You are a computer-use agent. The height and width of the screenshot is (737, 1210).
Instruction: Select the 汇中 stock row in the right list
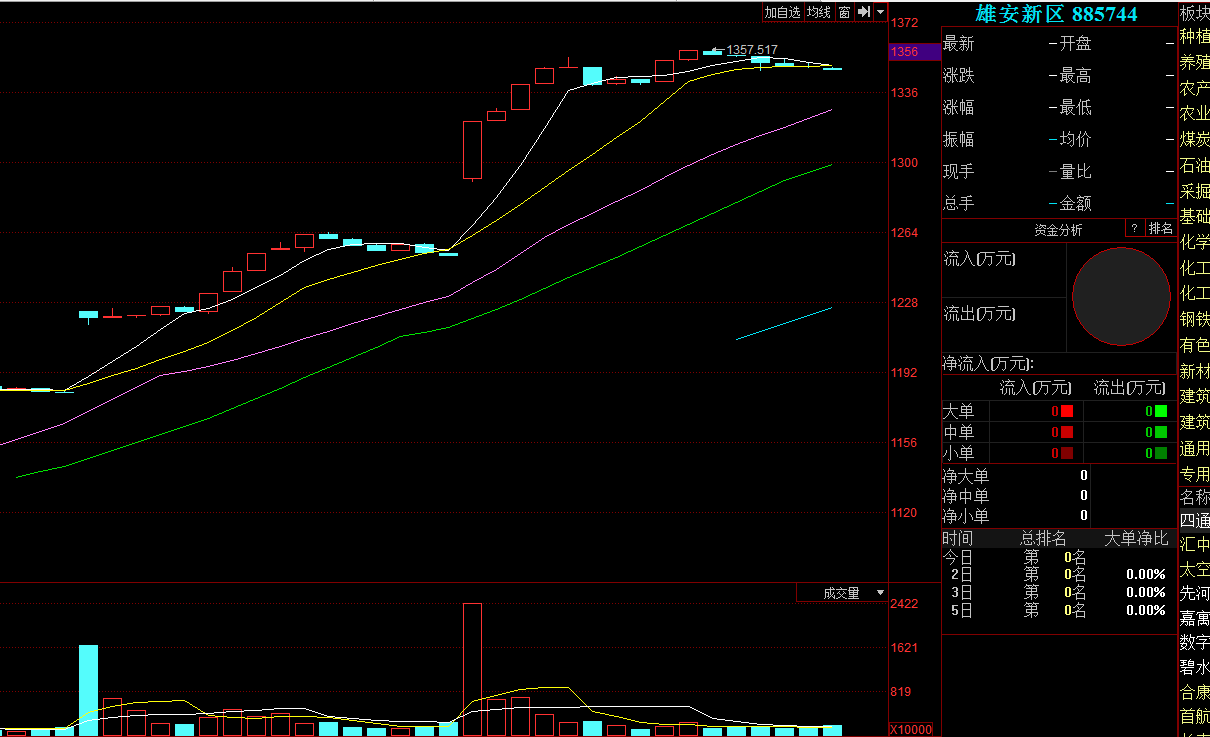(1195, 545)
